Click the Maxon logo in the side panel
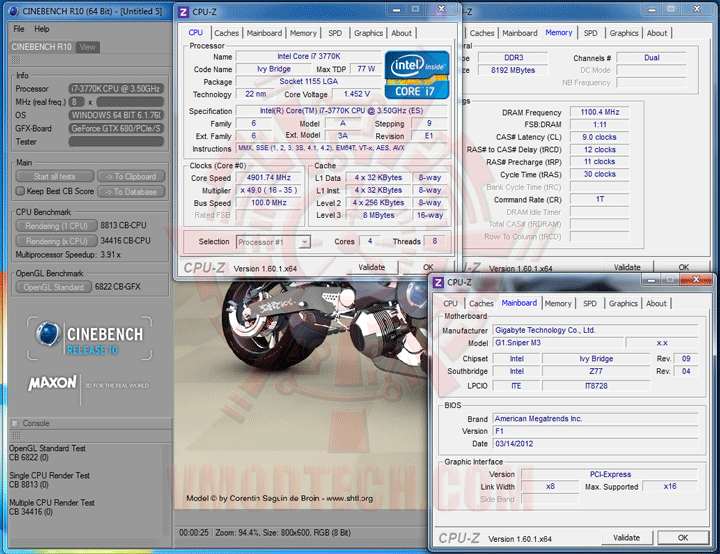This screenshot has height=554, width=720. point(53,383)
